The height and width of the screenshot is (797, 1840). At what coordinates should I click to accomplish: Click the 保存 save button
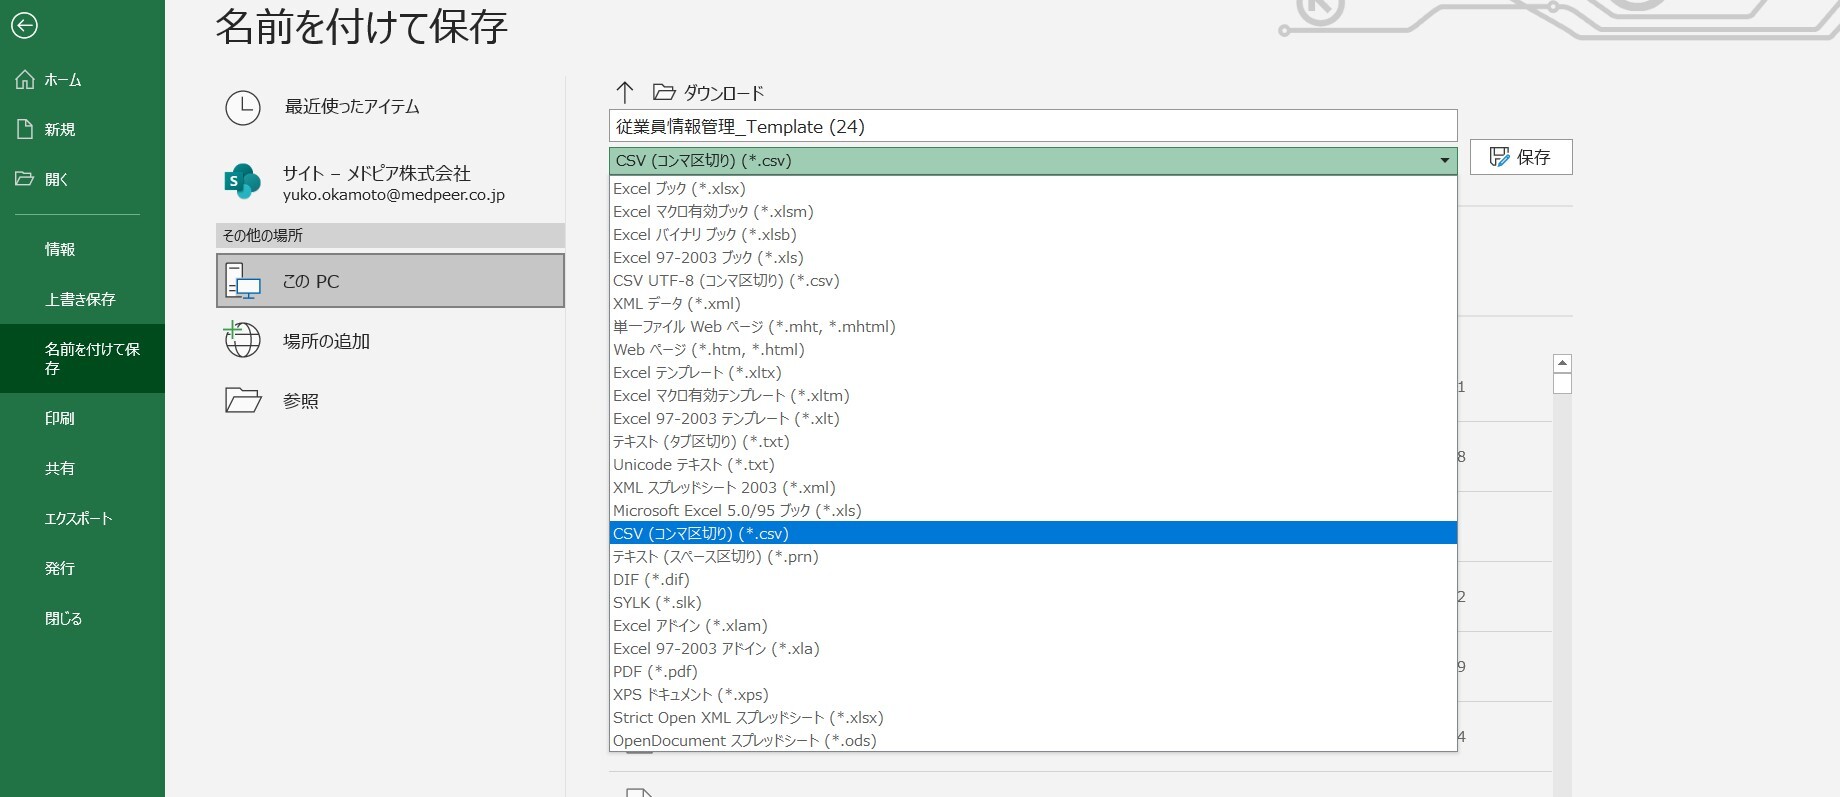point(1520,157)
